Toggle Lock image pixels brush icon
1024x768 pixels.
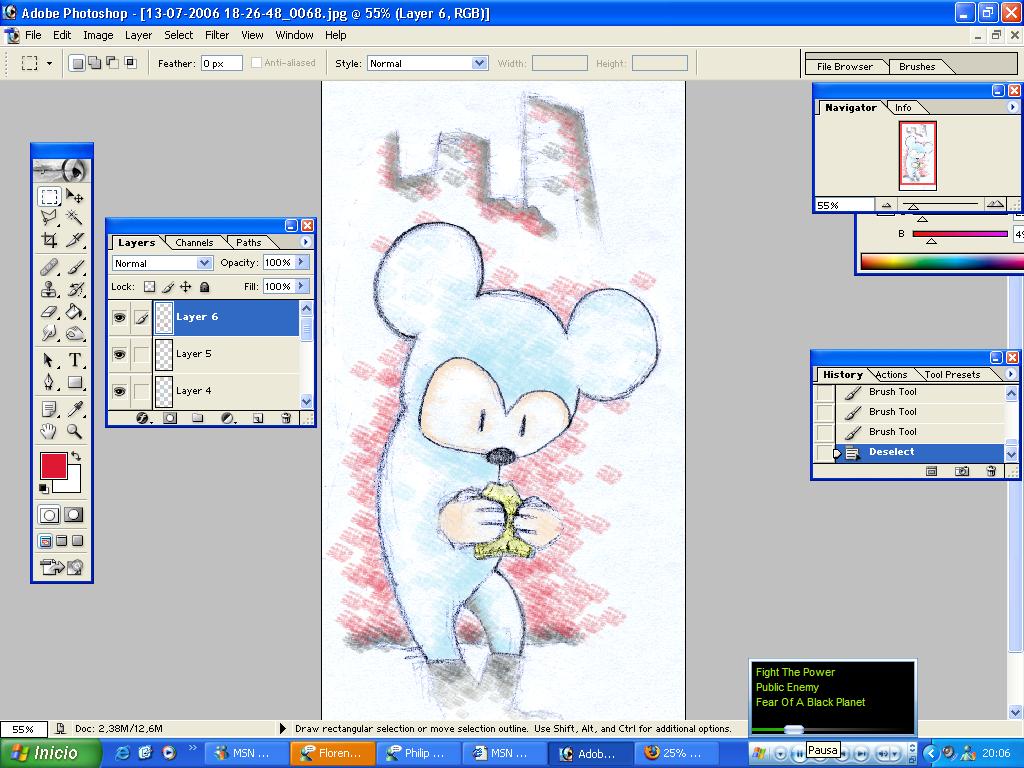point(168,287)
